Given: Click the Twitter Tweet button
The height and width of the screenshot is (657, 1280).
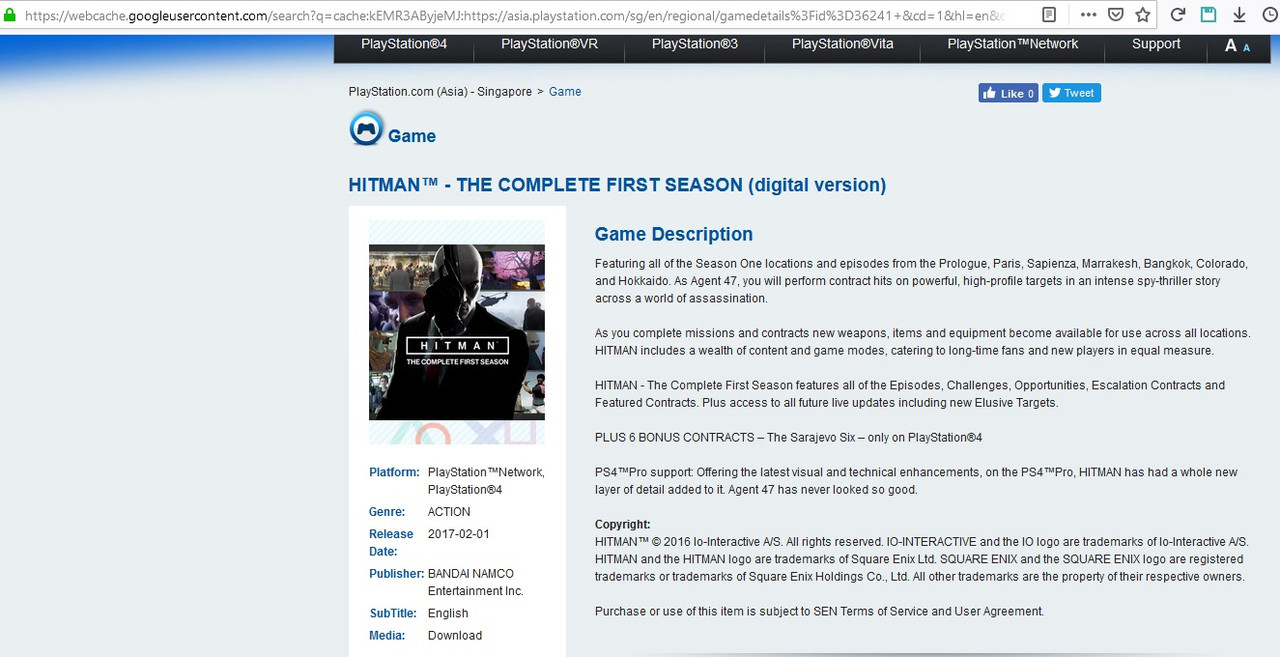Looking at the screenshot, I should point(1072,93).
